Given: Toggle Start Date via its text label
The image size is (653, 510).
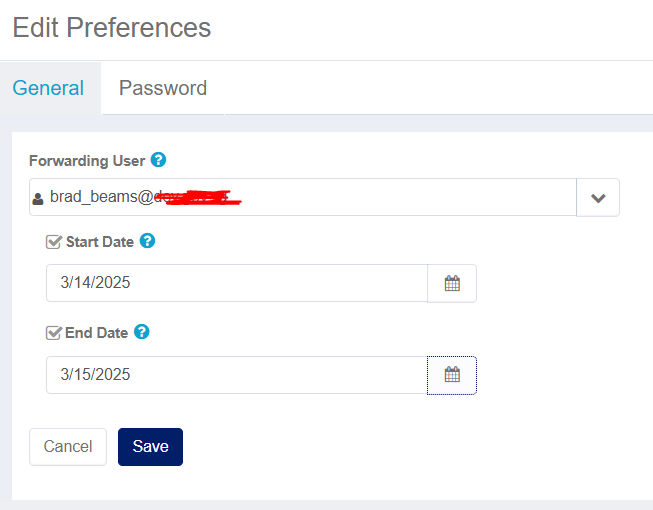Looking at the screenshot, I should click(x=100, y=242).
